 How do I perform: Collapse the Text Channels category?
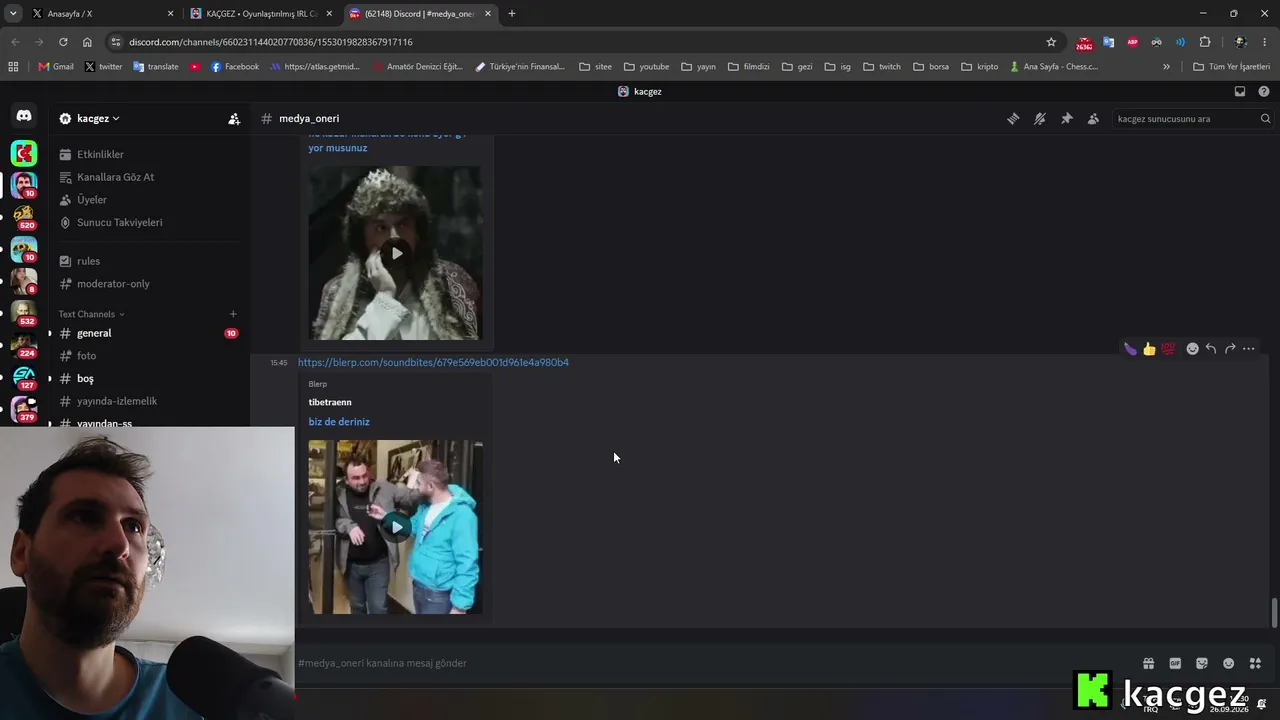(x=92, y=314)
